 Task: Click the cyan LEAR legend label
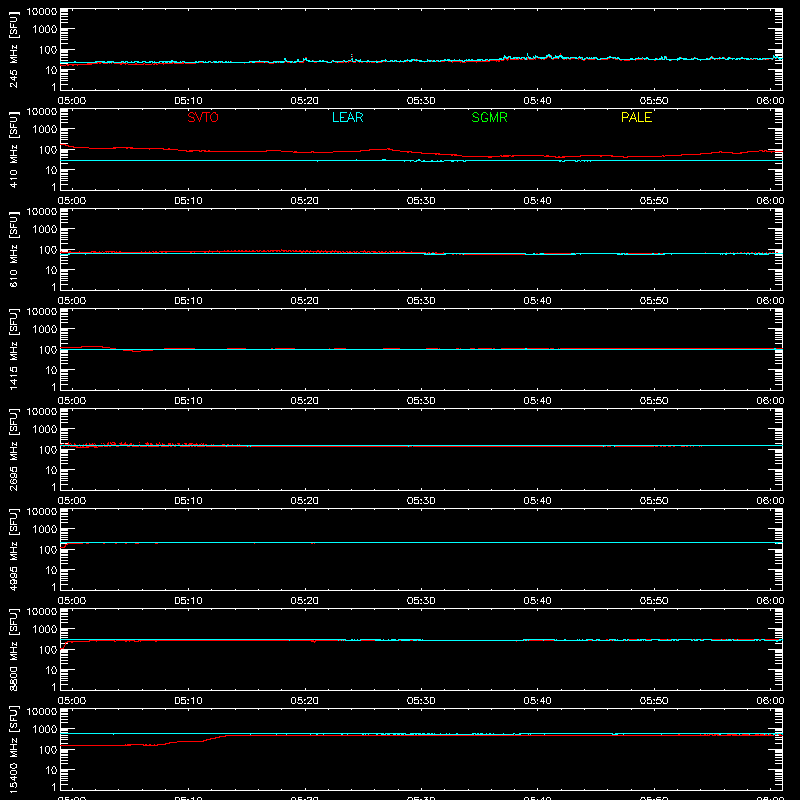(x=347, y=117)
